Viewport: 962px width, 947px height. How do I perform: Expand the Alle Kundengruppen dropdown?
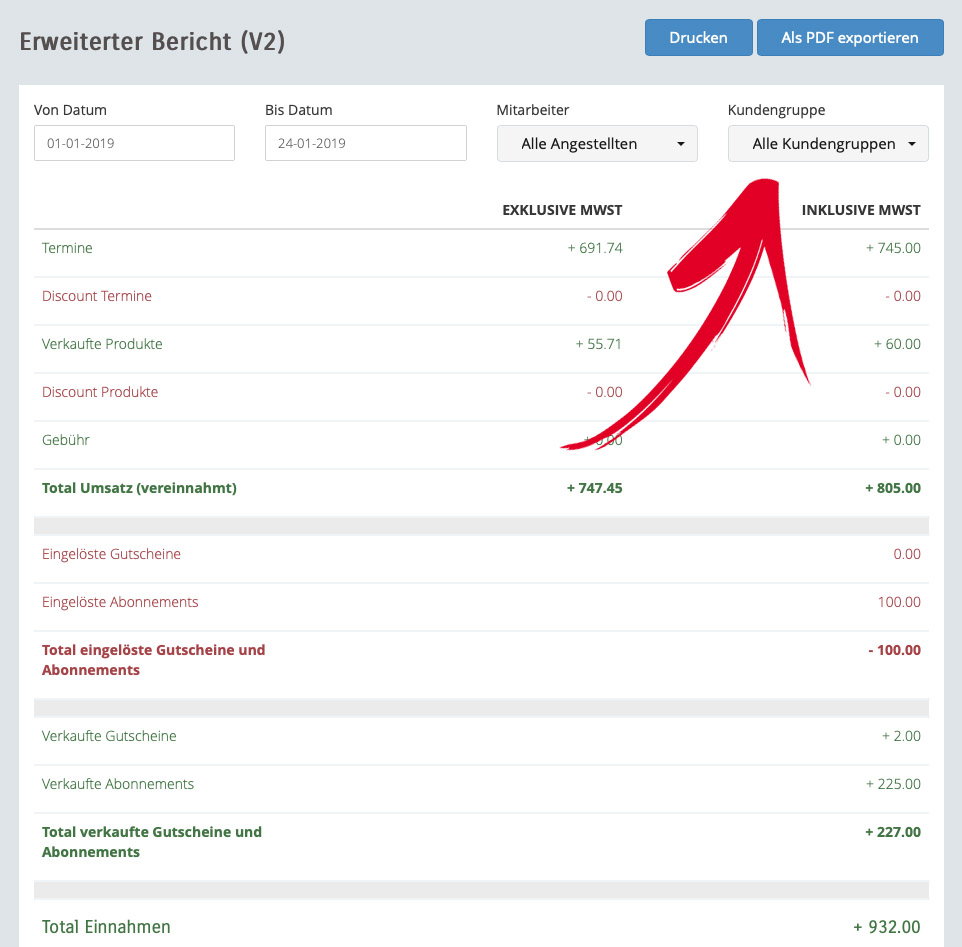point(827,144)
